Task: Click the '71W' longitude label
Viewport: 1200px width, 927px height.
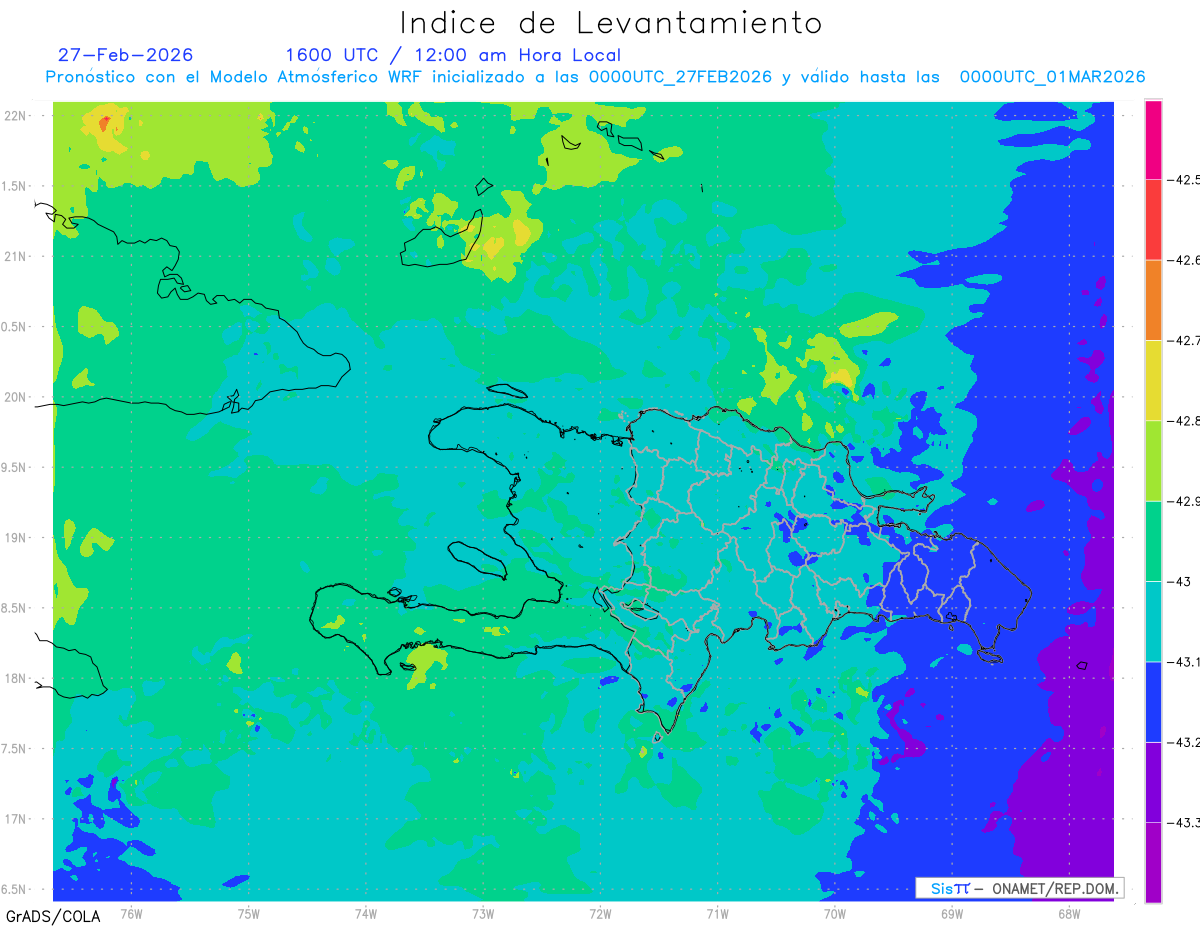Action: click(x=717, y=913)
